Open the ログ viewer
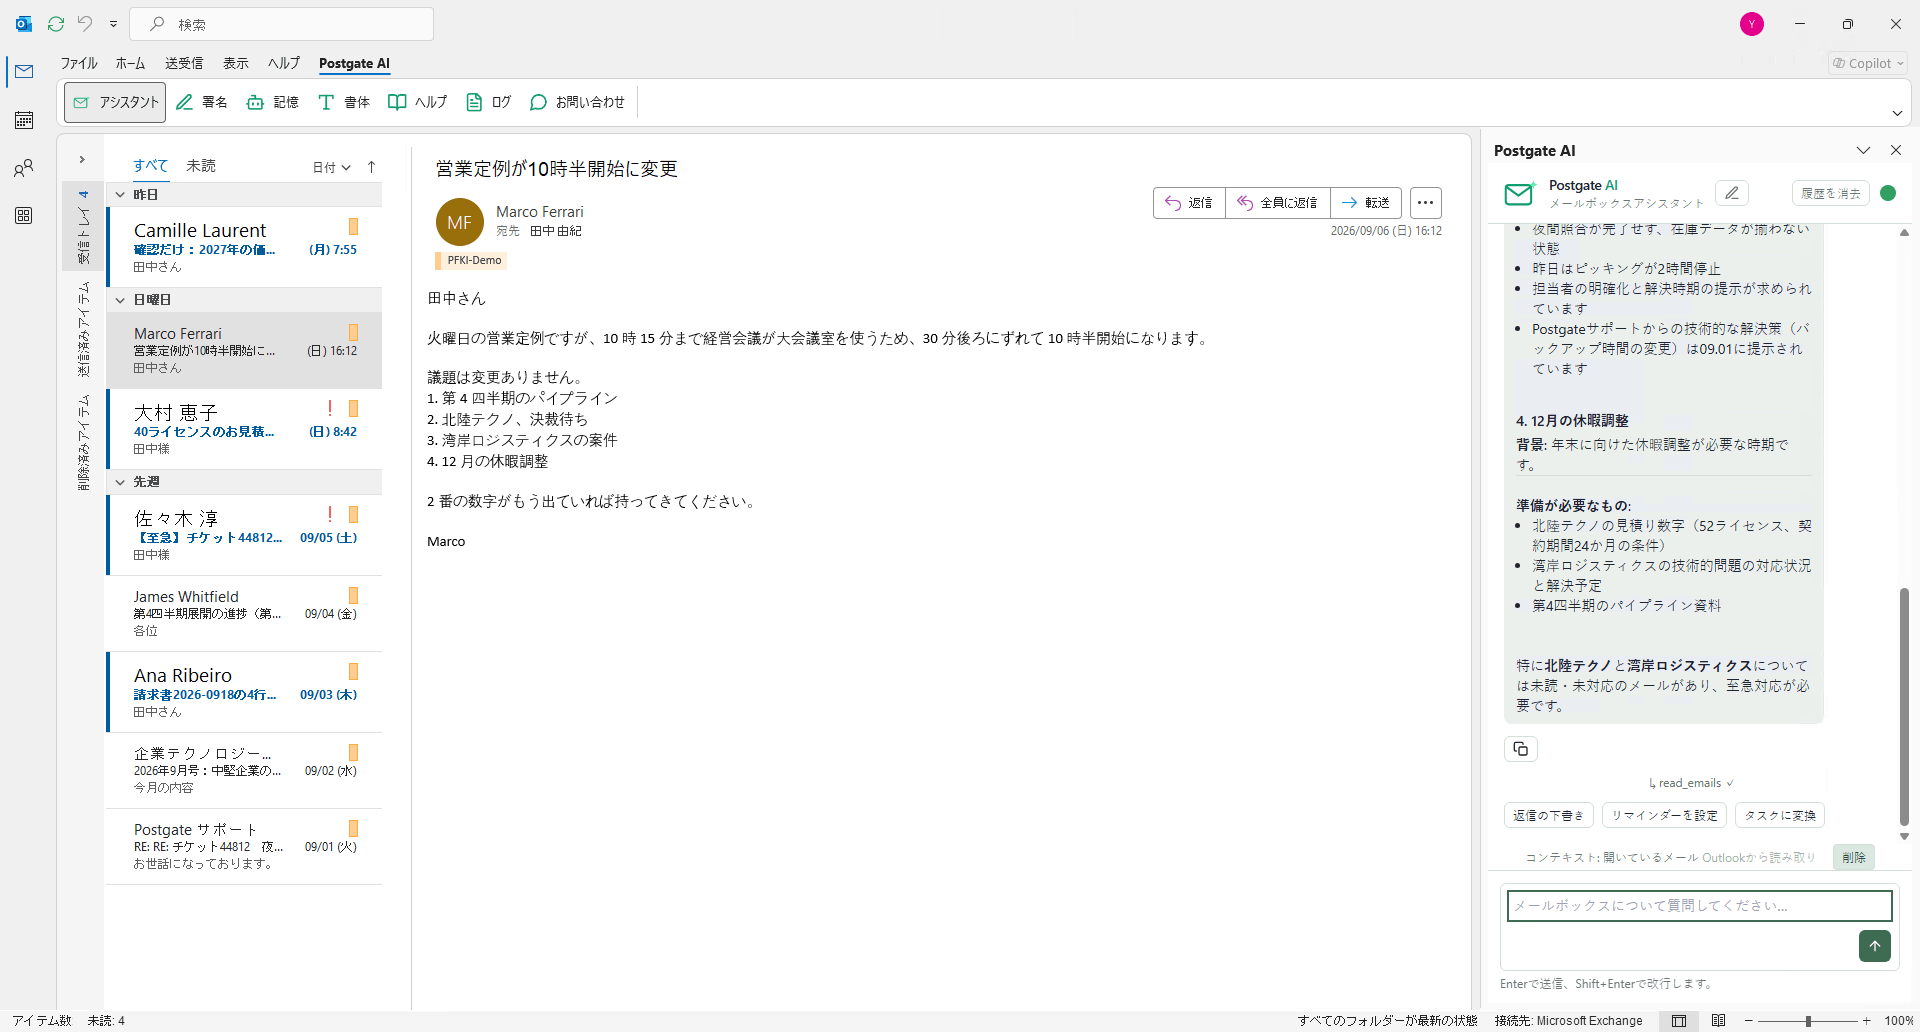 pyautogui.click(x=489, y=102)
